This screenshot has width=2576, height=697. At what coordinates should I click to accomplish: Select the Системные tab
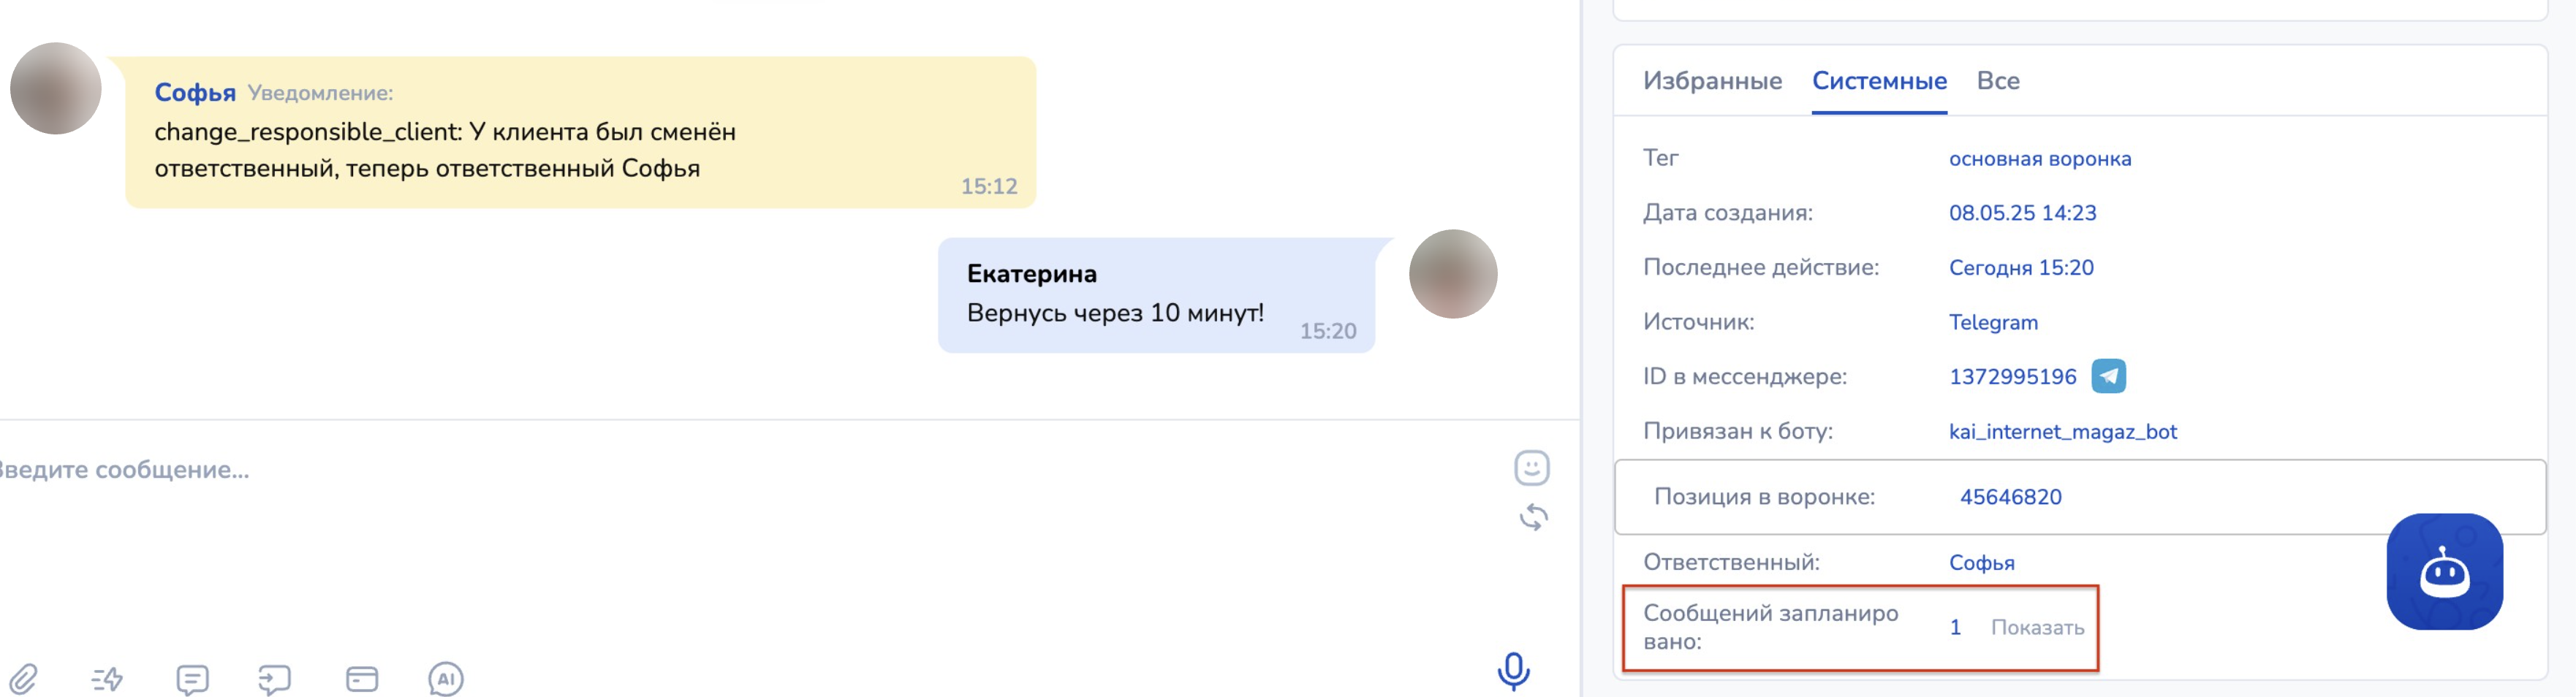tap(1879, 81)
